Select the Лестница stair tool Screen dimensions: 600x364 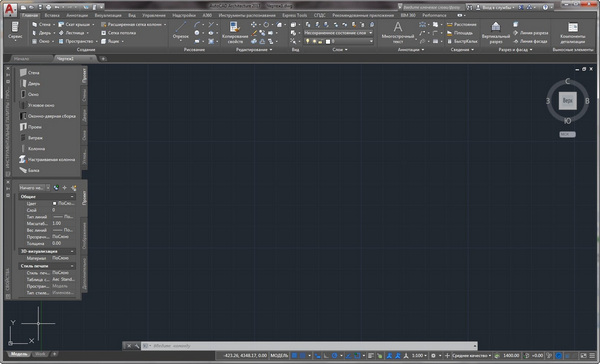(72, 33)
